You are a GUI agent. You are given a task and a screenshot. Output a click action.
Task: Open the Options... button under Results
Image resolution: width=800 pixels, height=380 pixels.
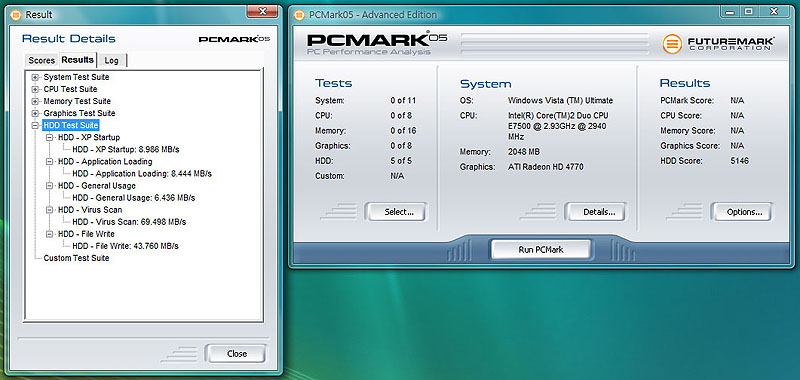click(742, 212)
